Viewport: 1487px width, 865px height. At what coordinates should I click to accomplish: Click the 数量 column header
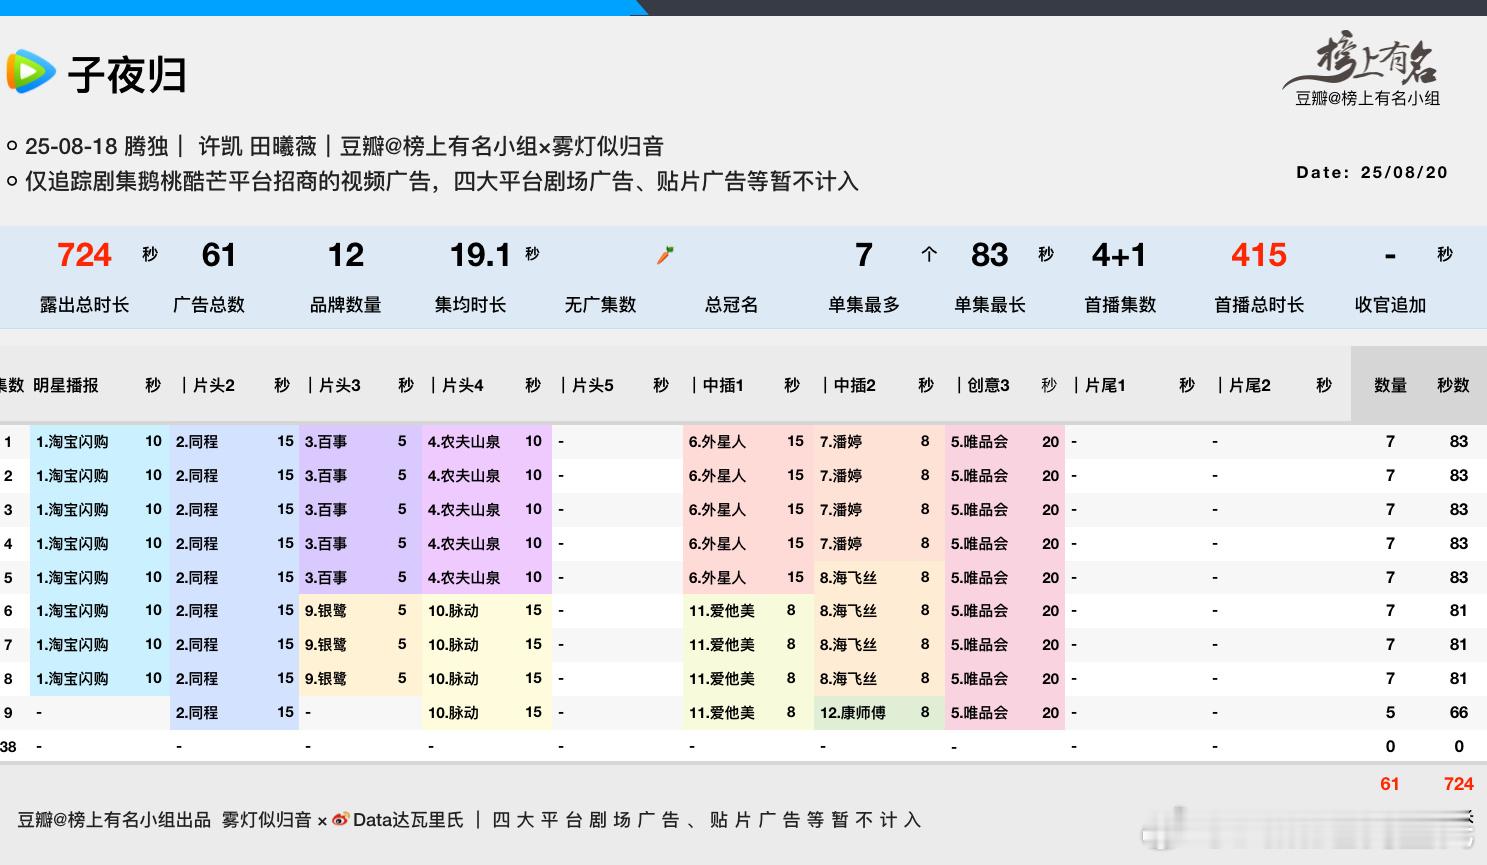(1390, 385)
